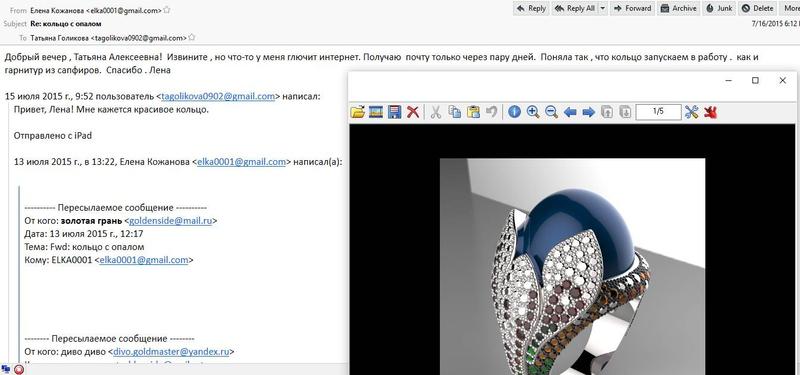Click 'Тема: Fwd: кольцо с опалом' line

[x=84, y=246]
